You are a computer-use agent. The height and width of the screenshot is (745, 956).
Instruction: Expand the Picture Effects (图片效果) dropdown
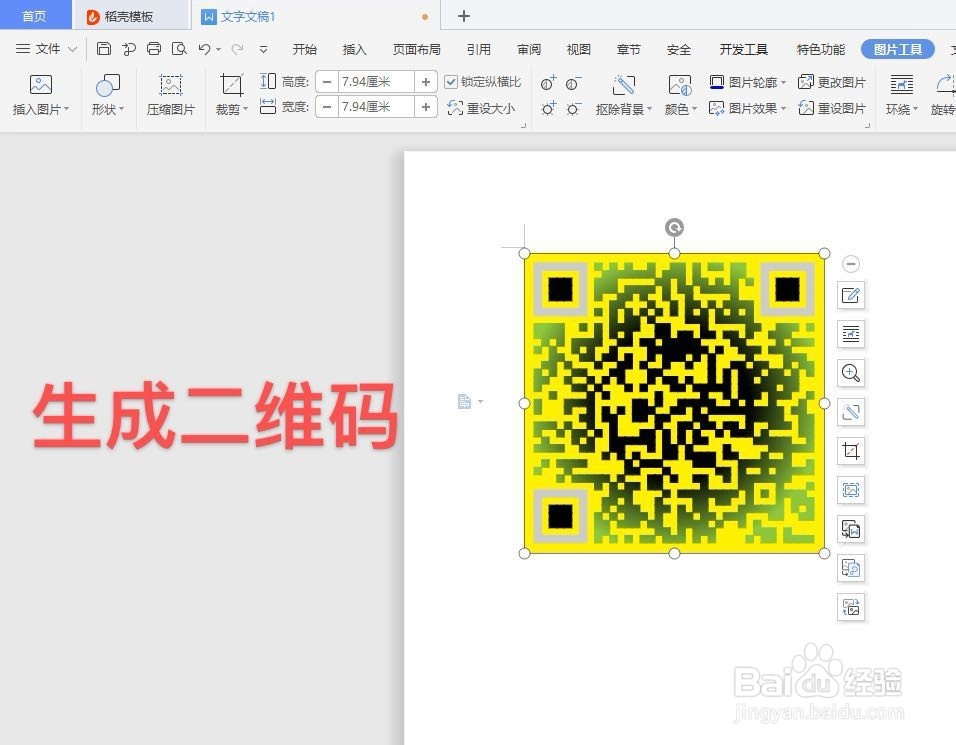click(x=783, y=109)
